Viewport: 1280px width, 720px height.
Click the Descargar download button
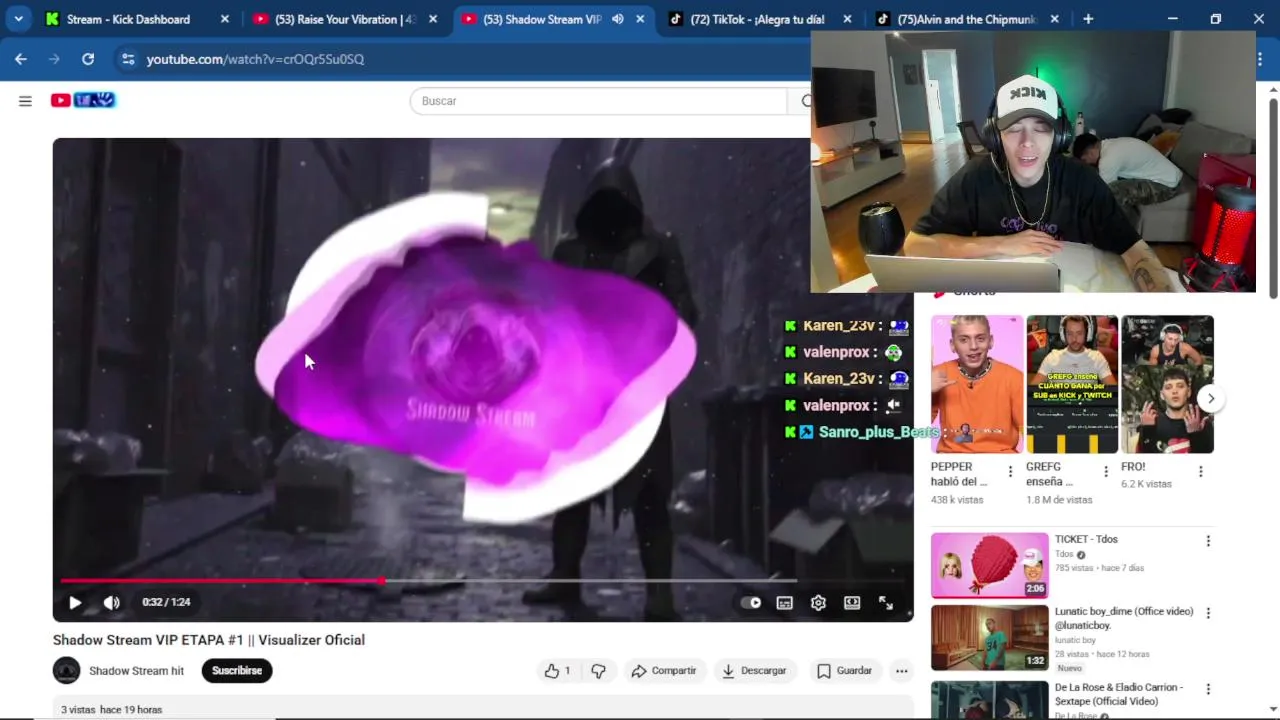[754, 671]
